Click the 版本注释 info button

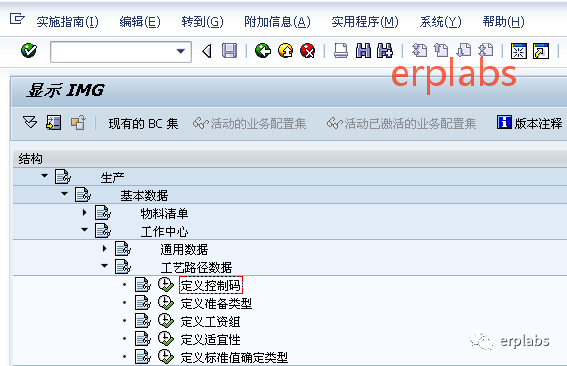(529, 123)
